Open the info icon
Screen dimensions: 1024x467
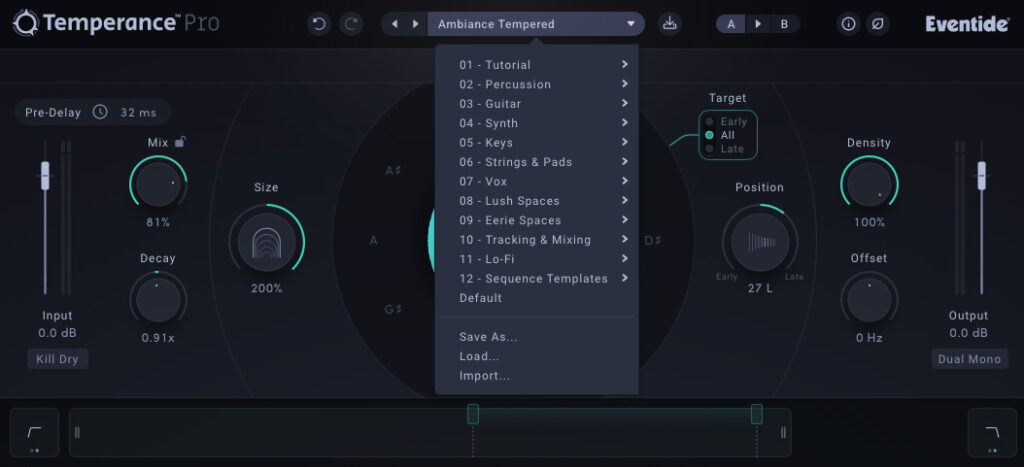pos(848,24)
